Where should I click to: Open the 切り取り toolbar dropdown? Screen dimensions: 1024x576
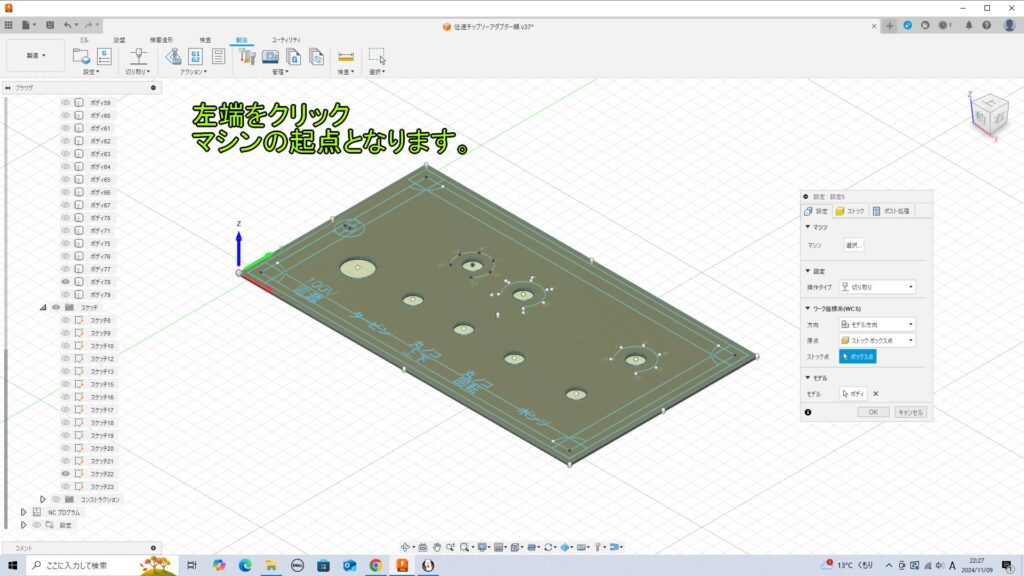point(138,72)
